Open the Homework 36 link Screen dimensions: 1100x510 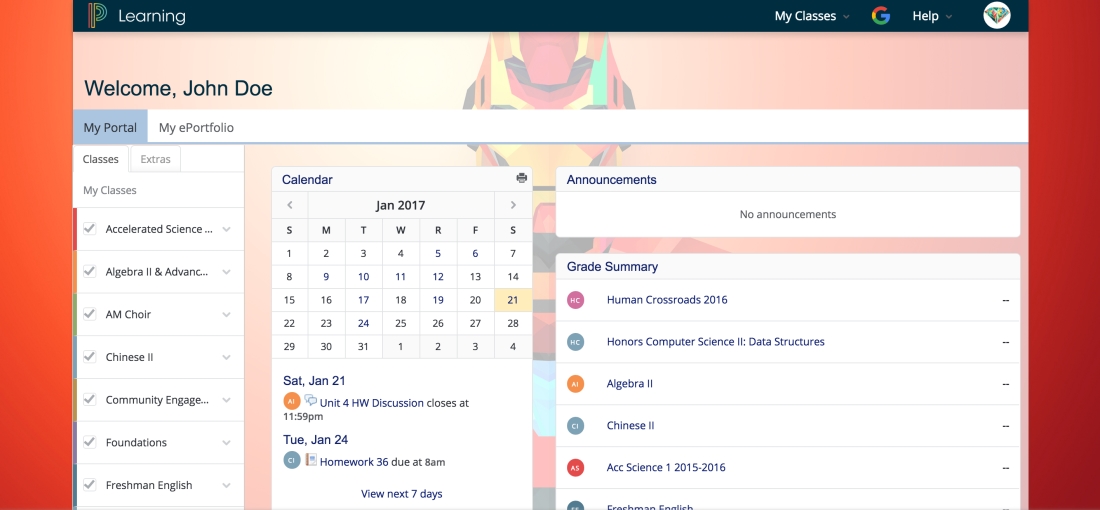[354, 462]
